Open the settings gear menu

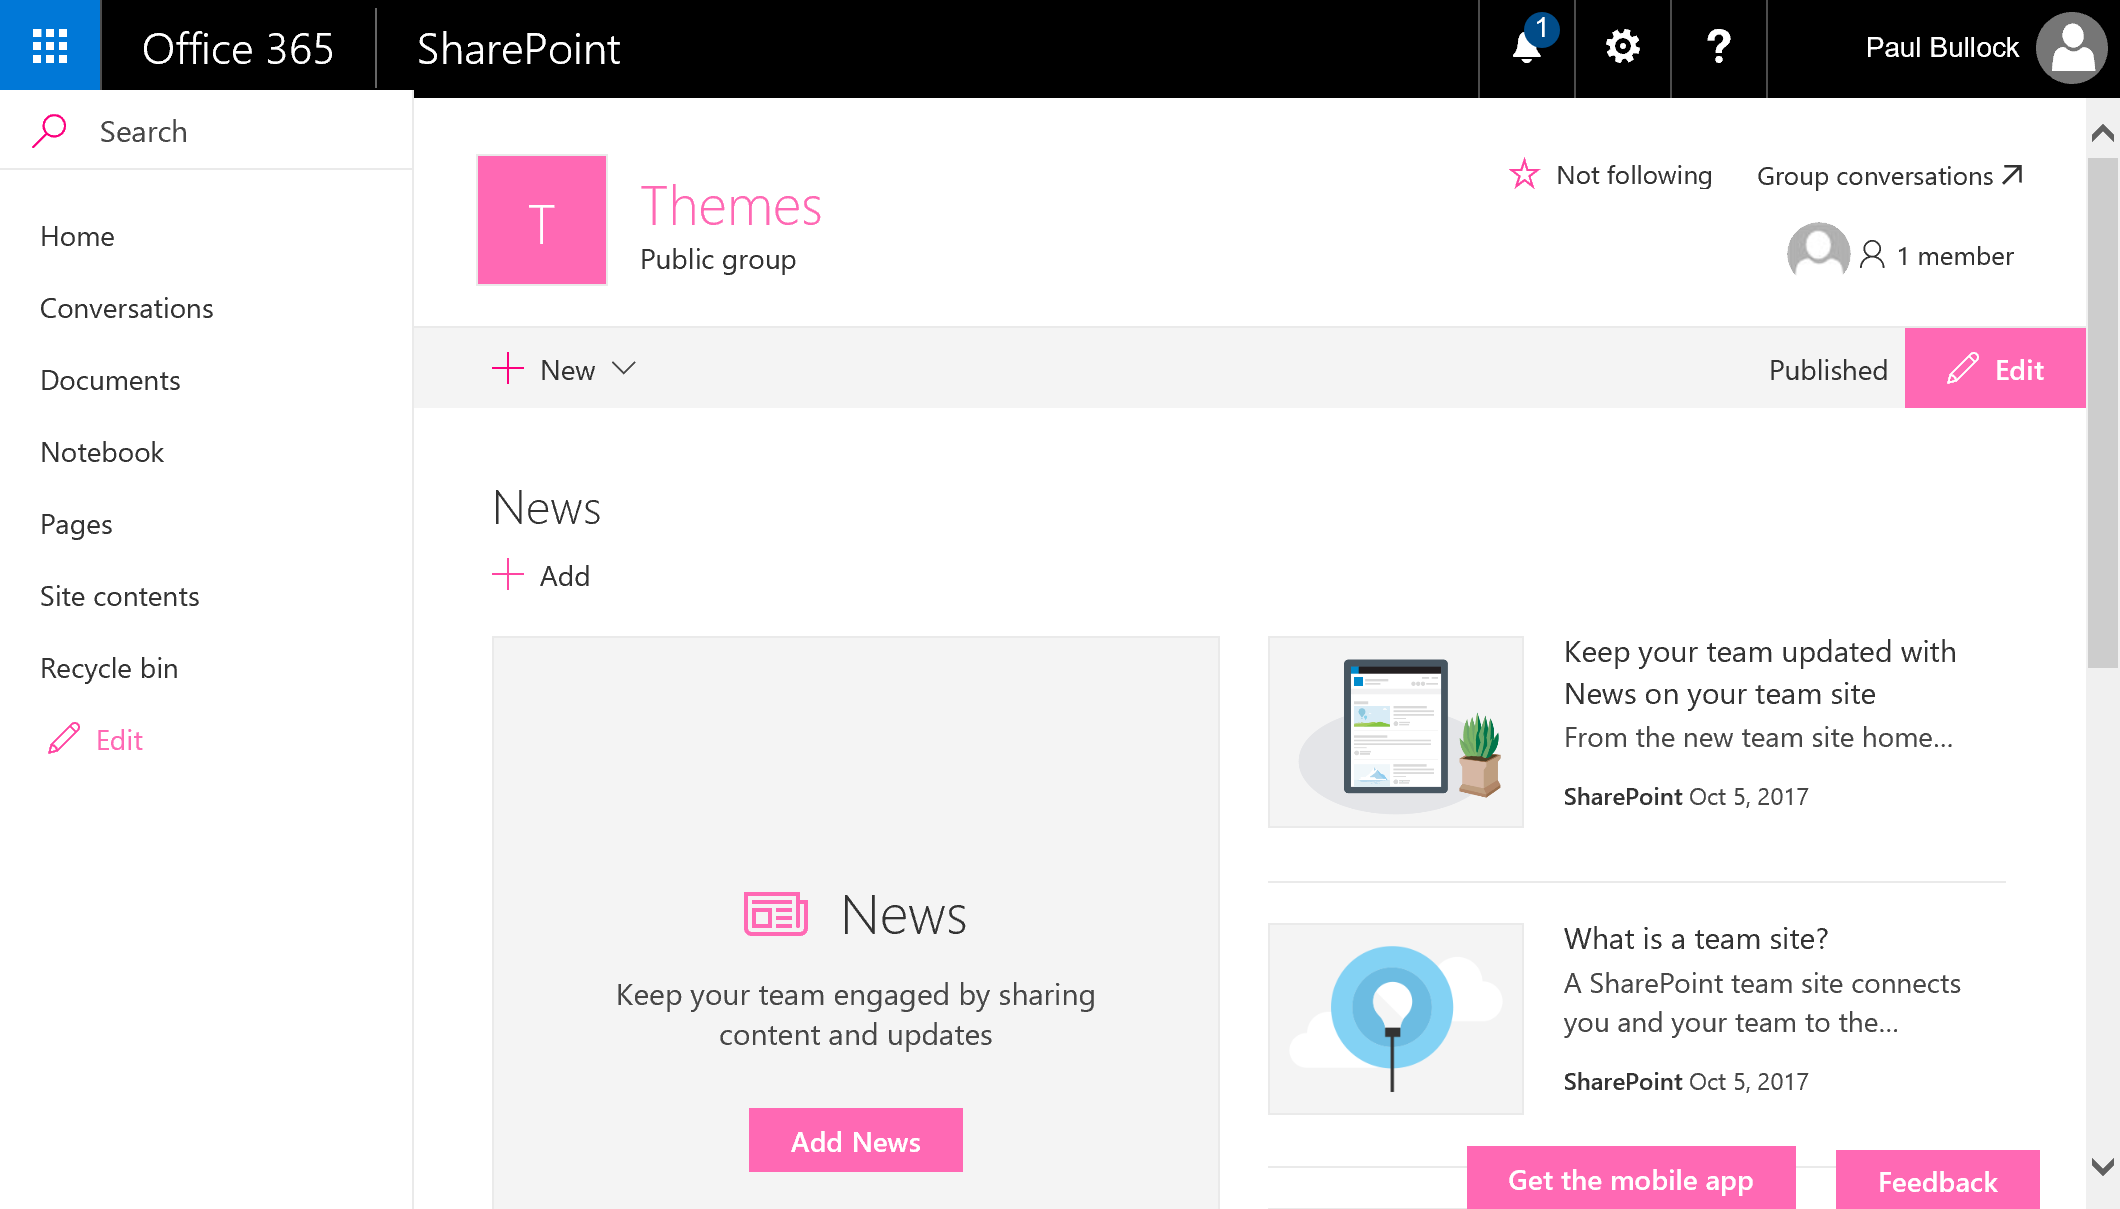click(x=1622, y=47)
